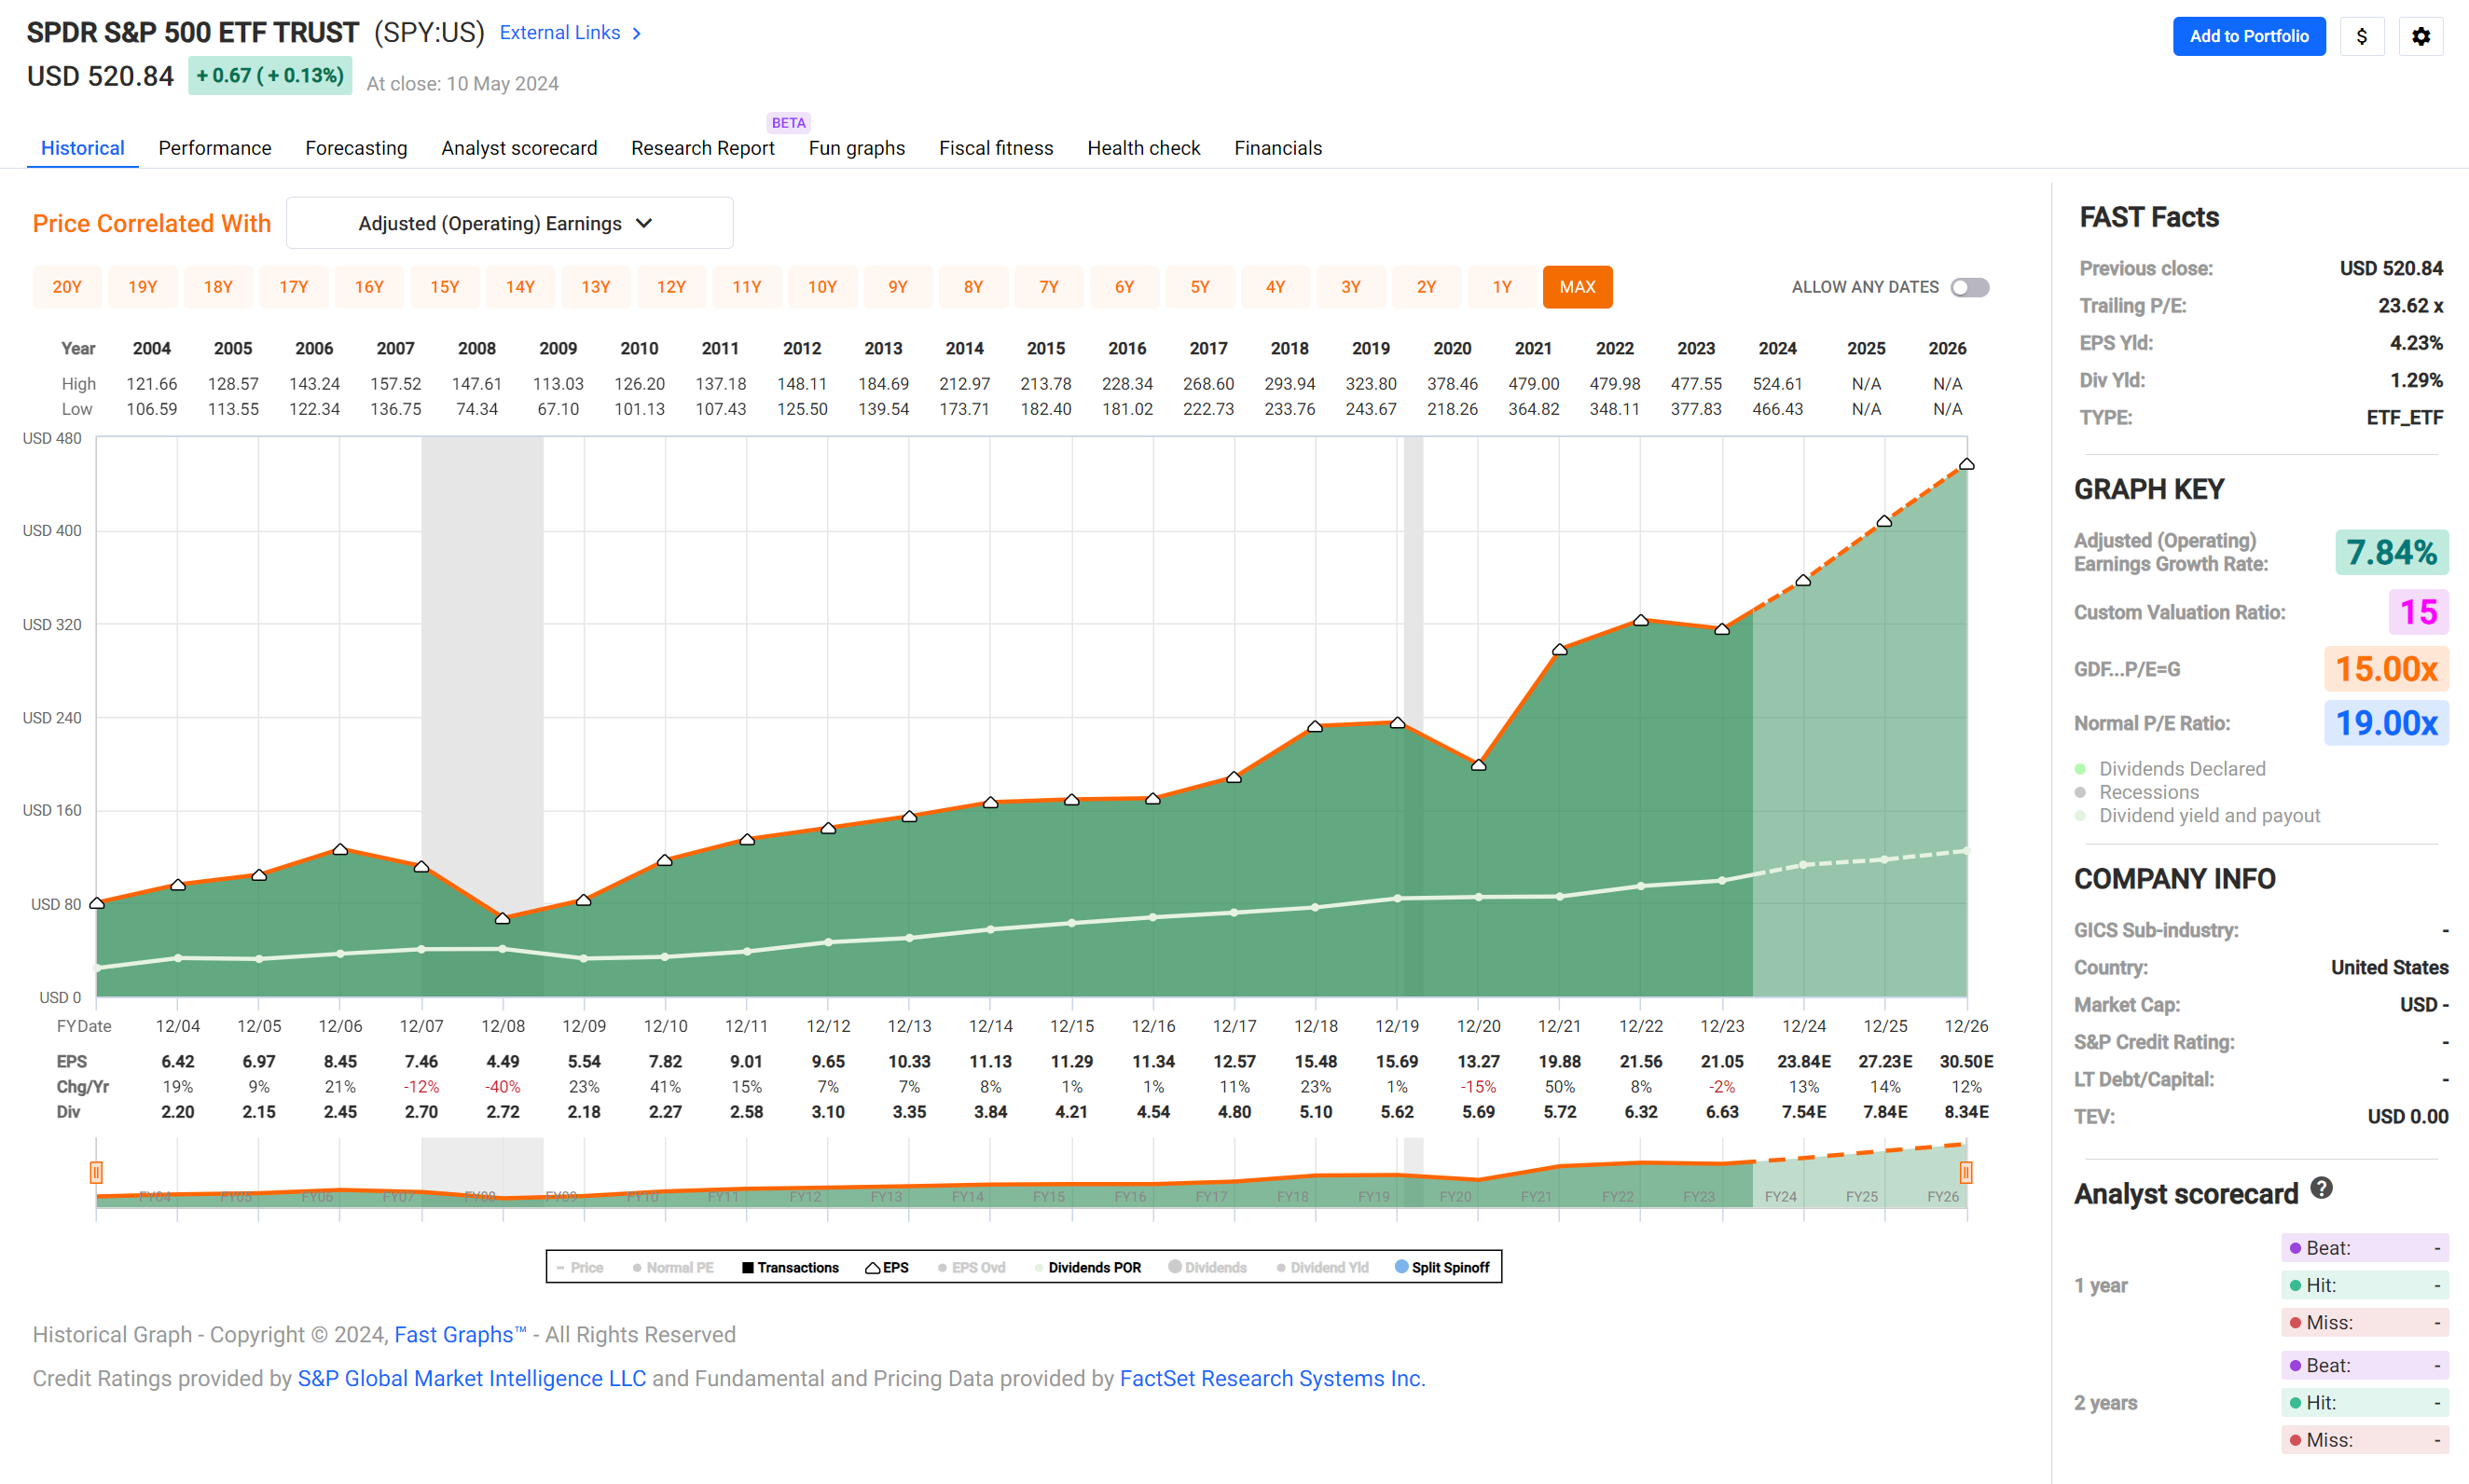Image resolution: width=2469 pixels, height=1484 pixels.
Task: Click the dollar currency icon button
Action: tap(2361, 36)
